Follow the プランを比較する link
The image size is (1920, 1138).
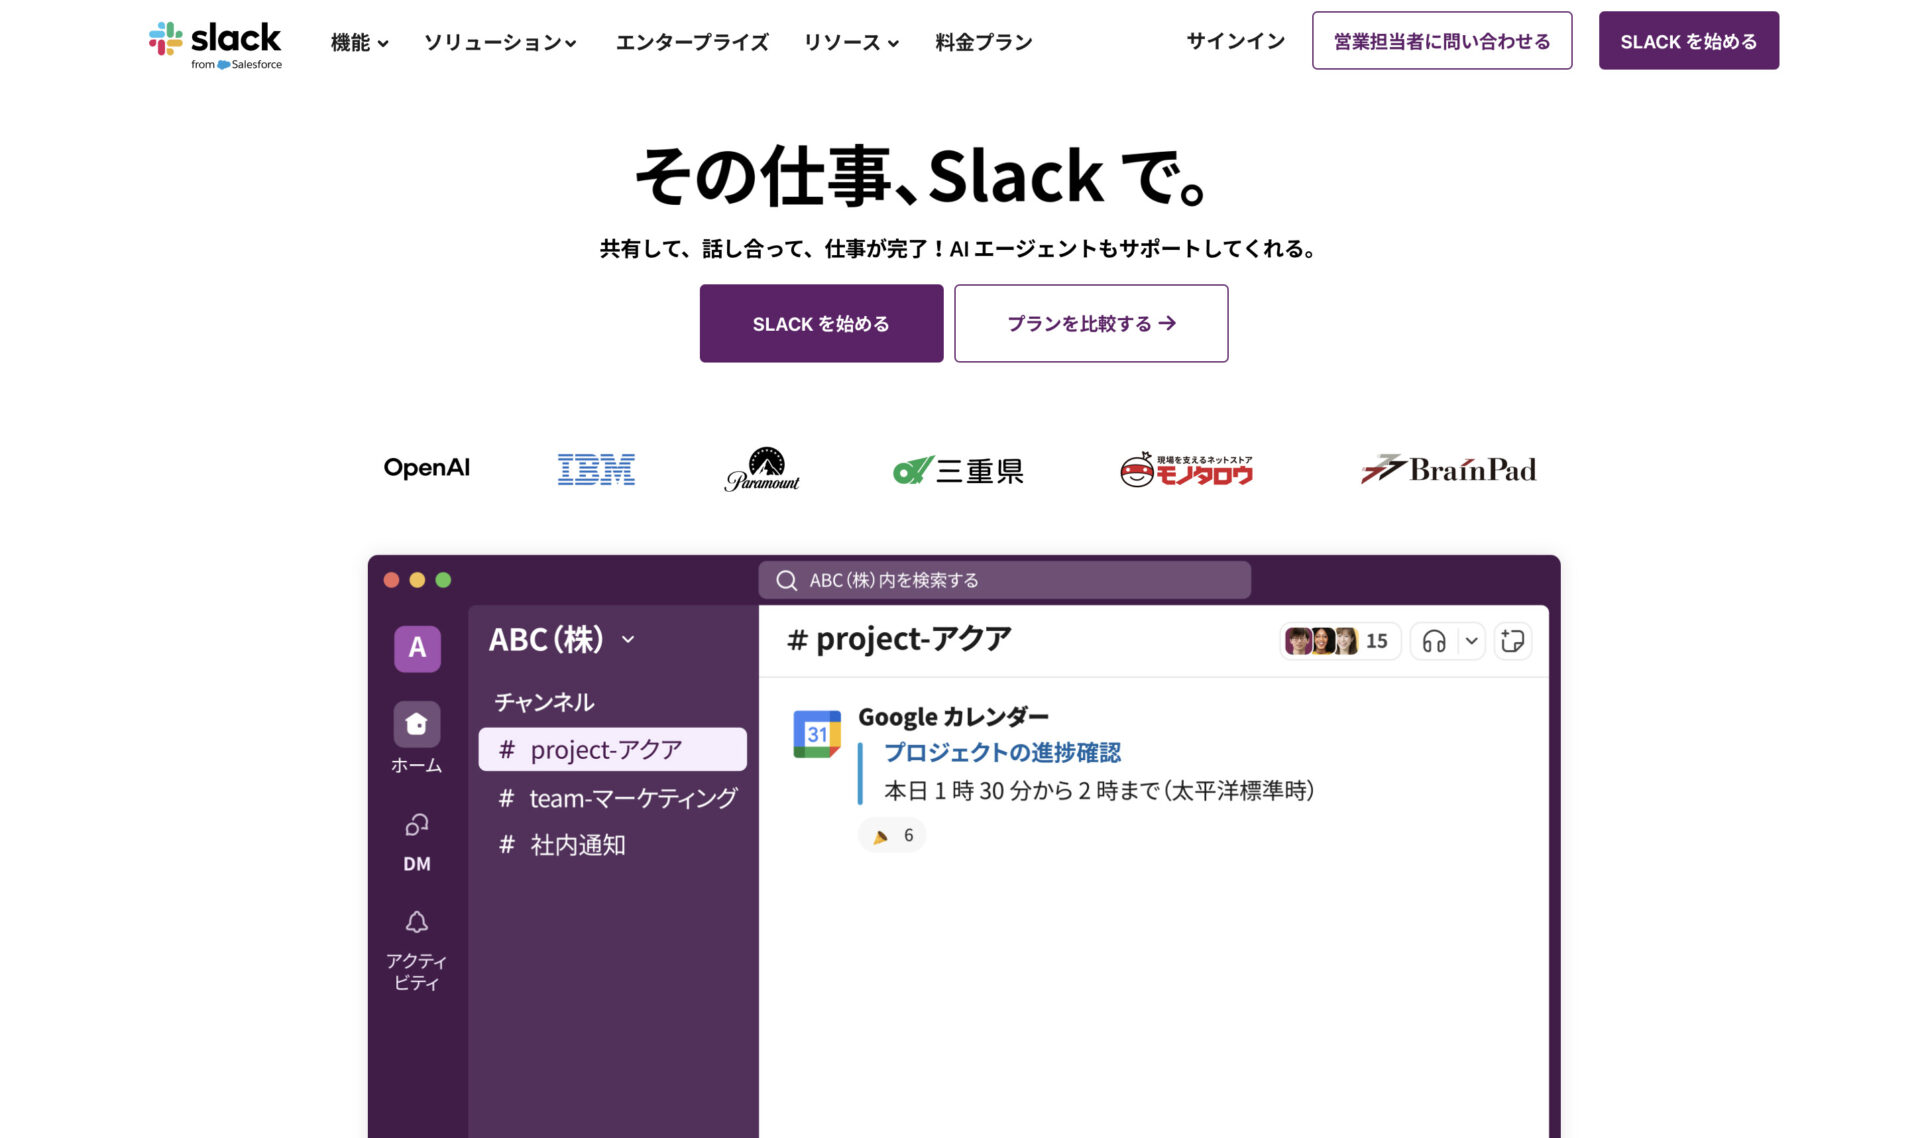pos(1090,323)
